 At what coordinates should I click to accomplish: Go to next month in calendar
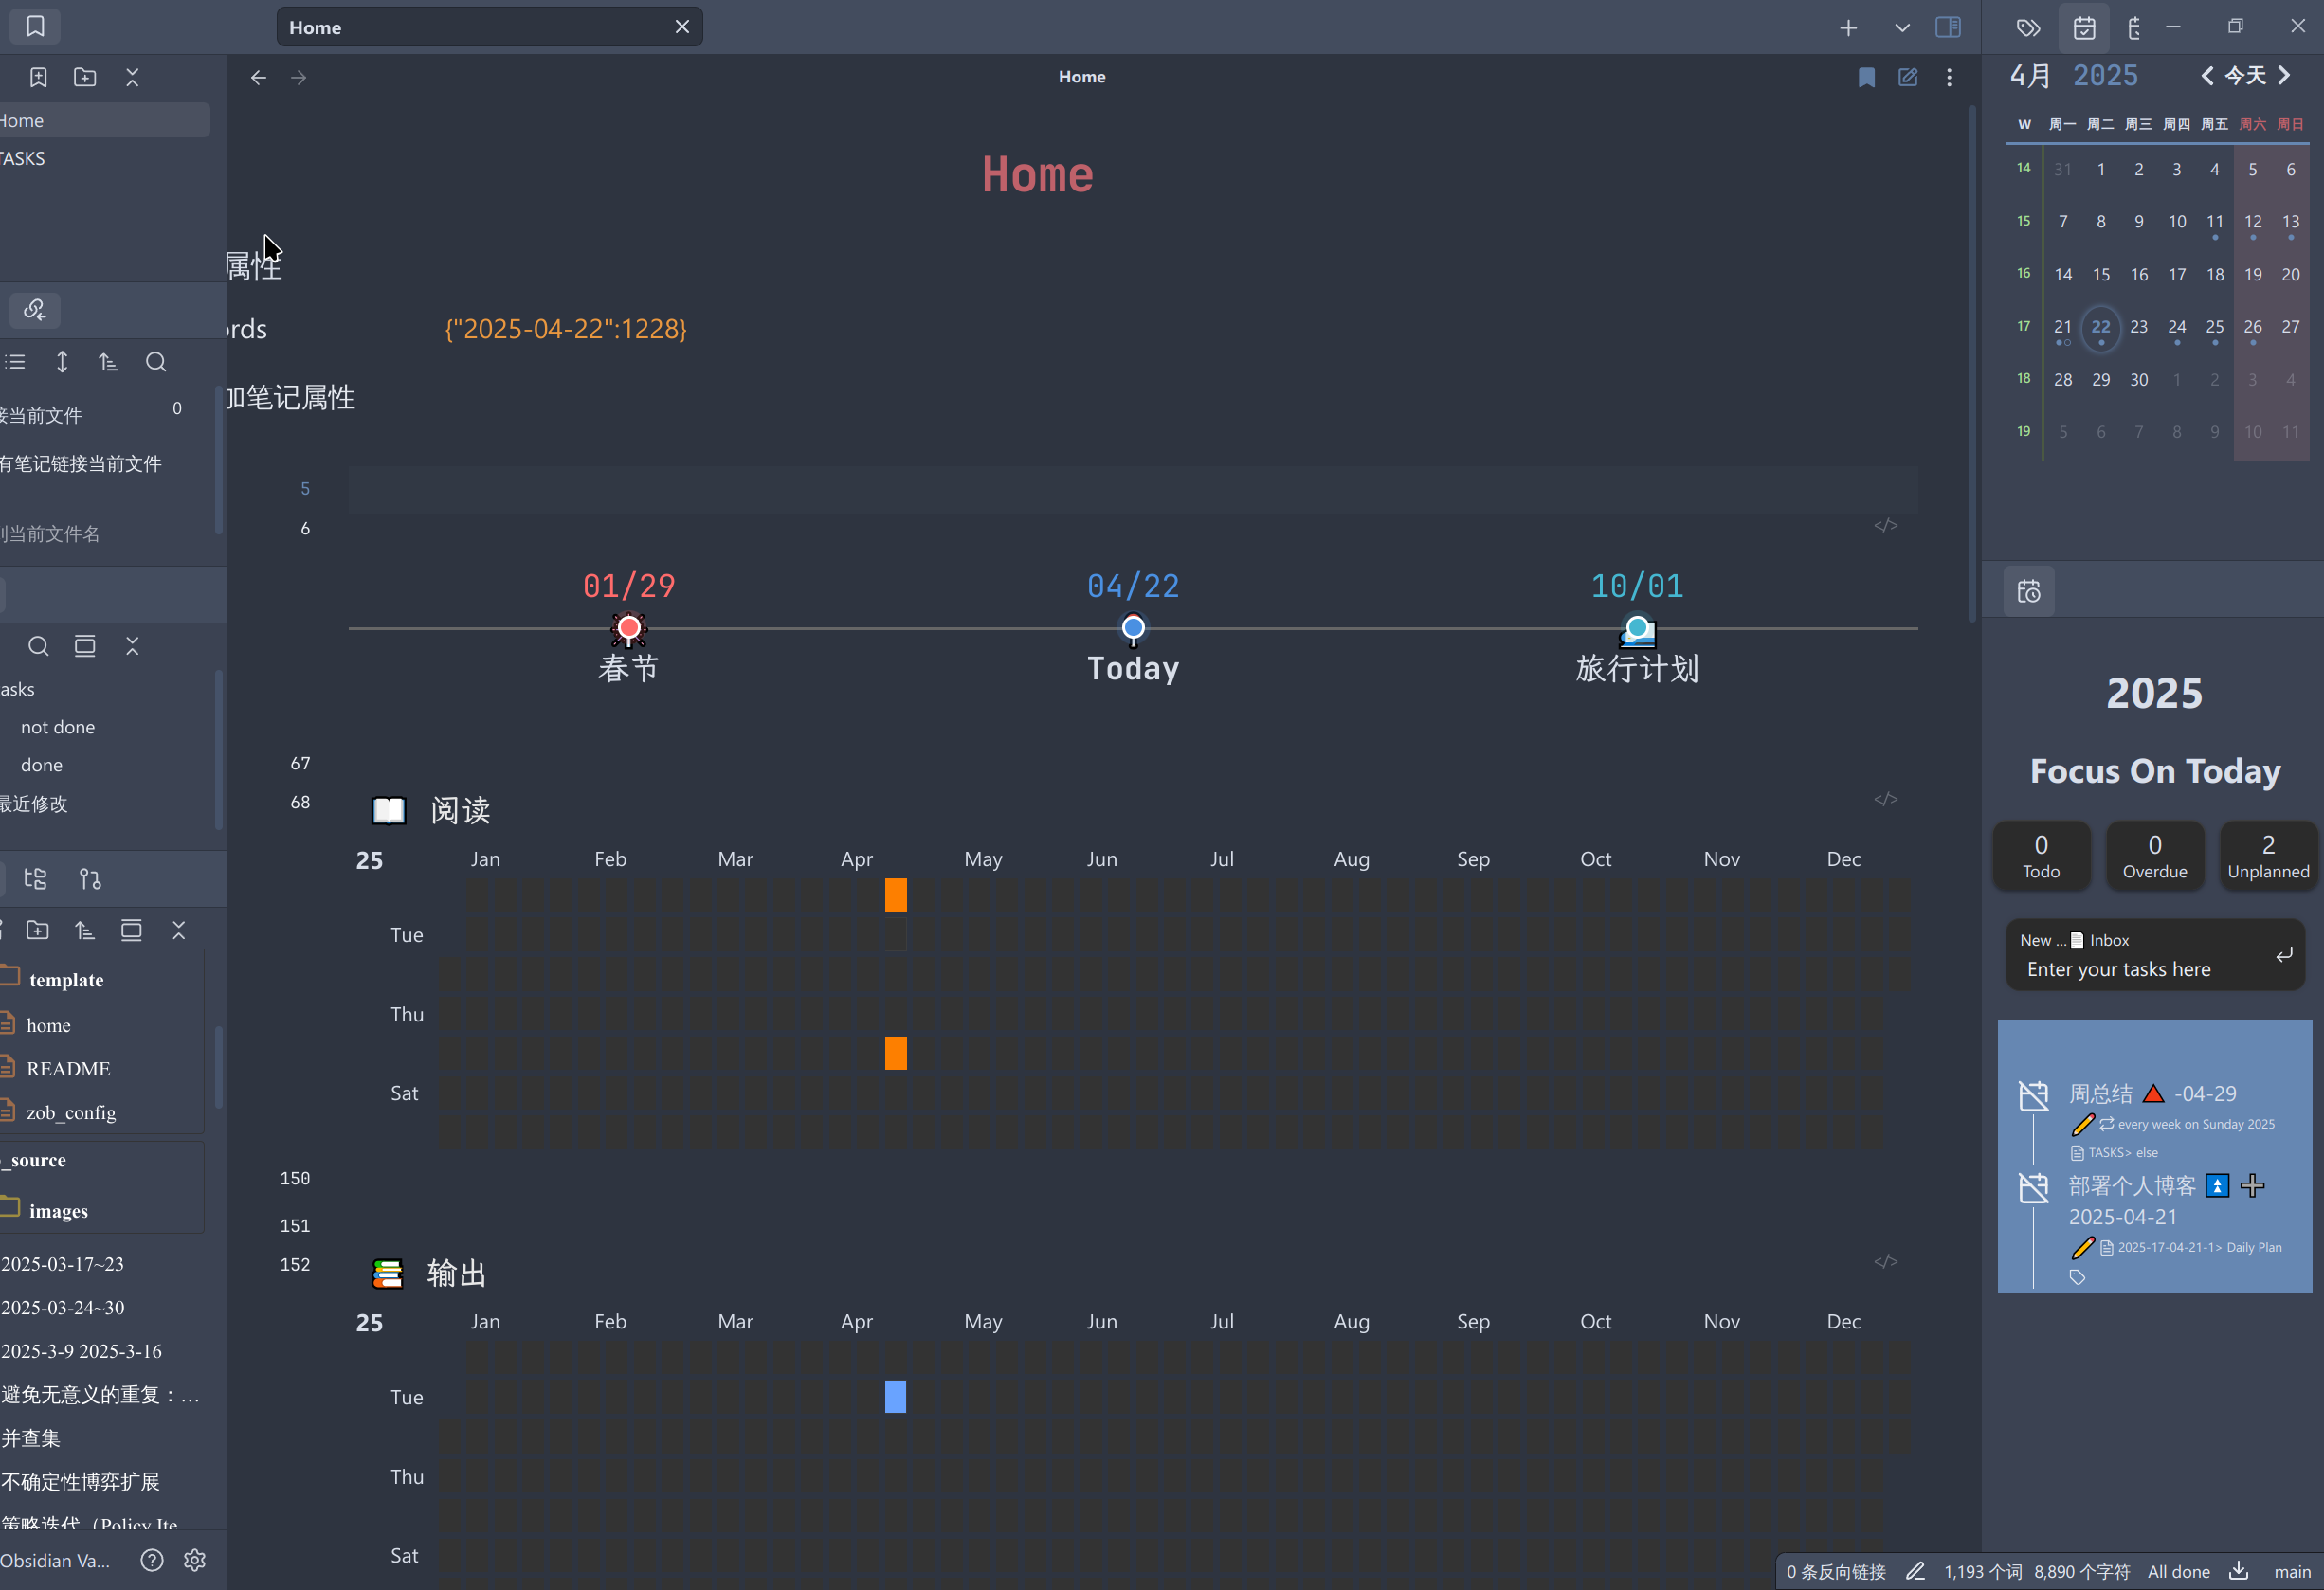[x=2284, y=75]
